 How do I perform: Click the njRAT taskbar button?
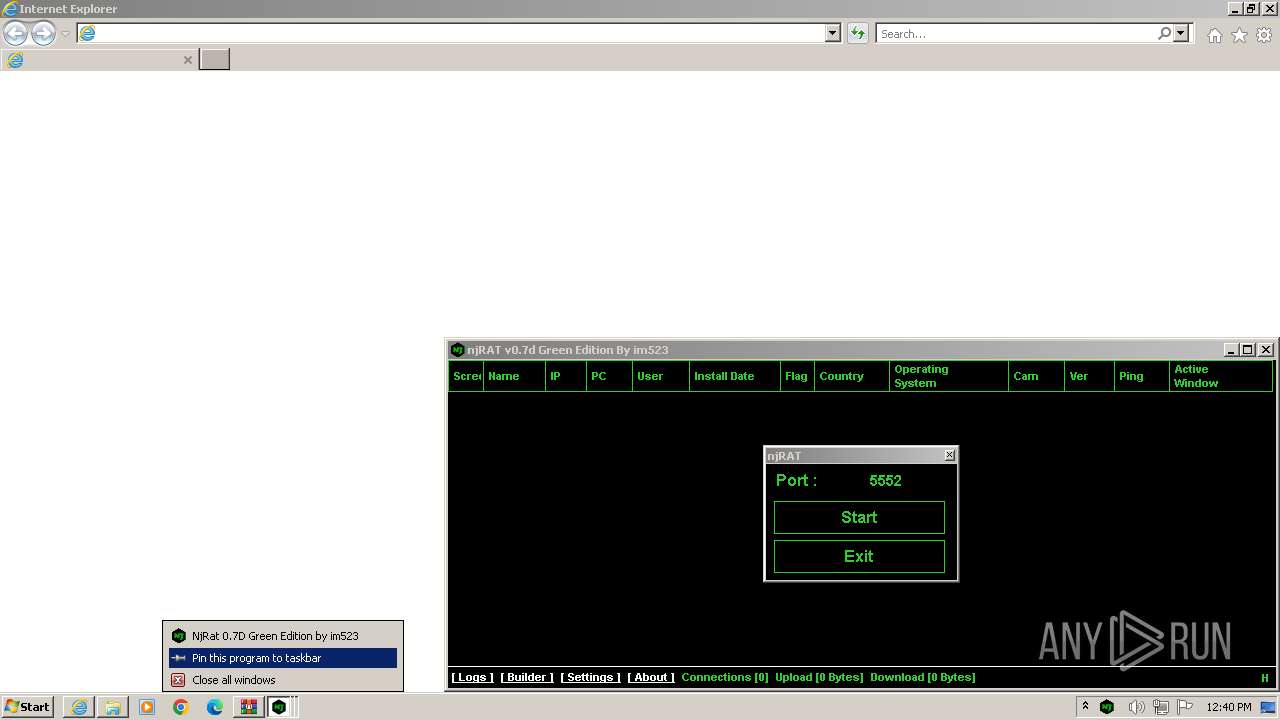[281, 707]
